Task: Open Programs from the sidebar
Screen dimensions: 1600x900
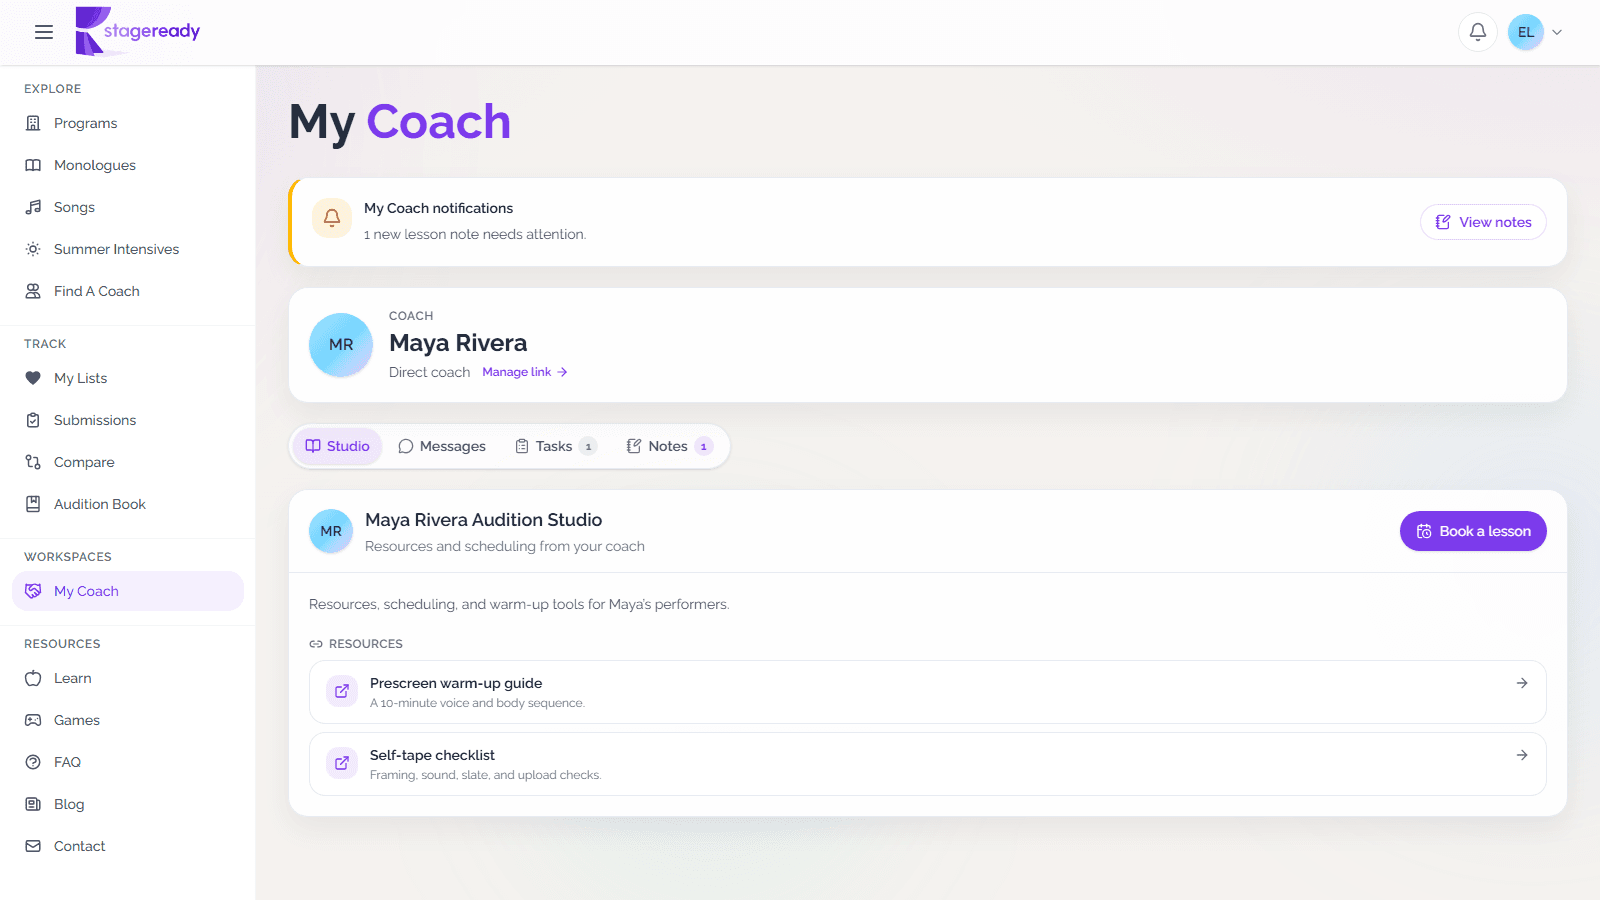Action: click(128, 123)
